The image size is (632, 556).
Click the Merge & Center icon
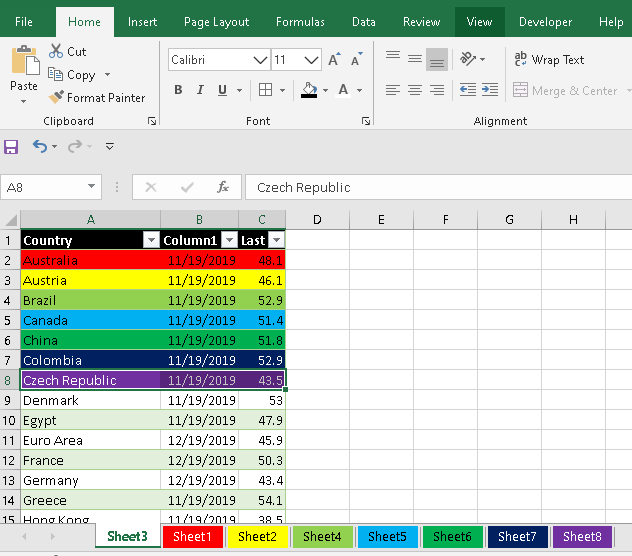point(520,90)
